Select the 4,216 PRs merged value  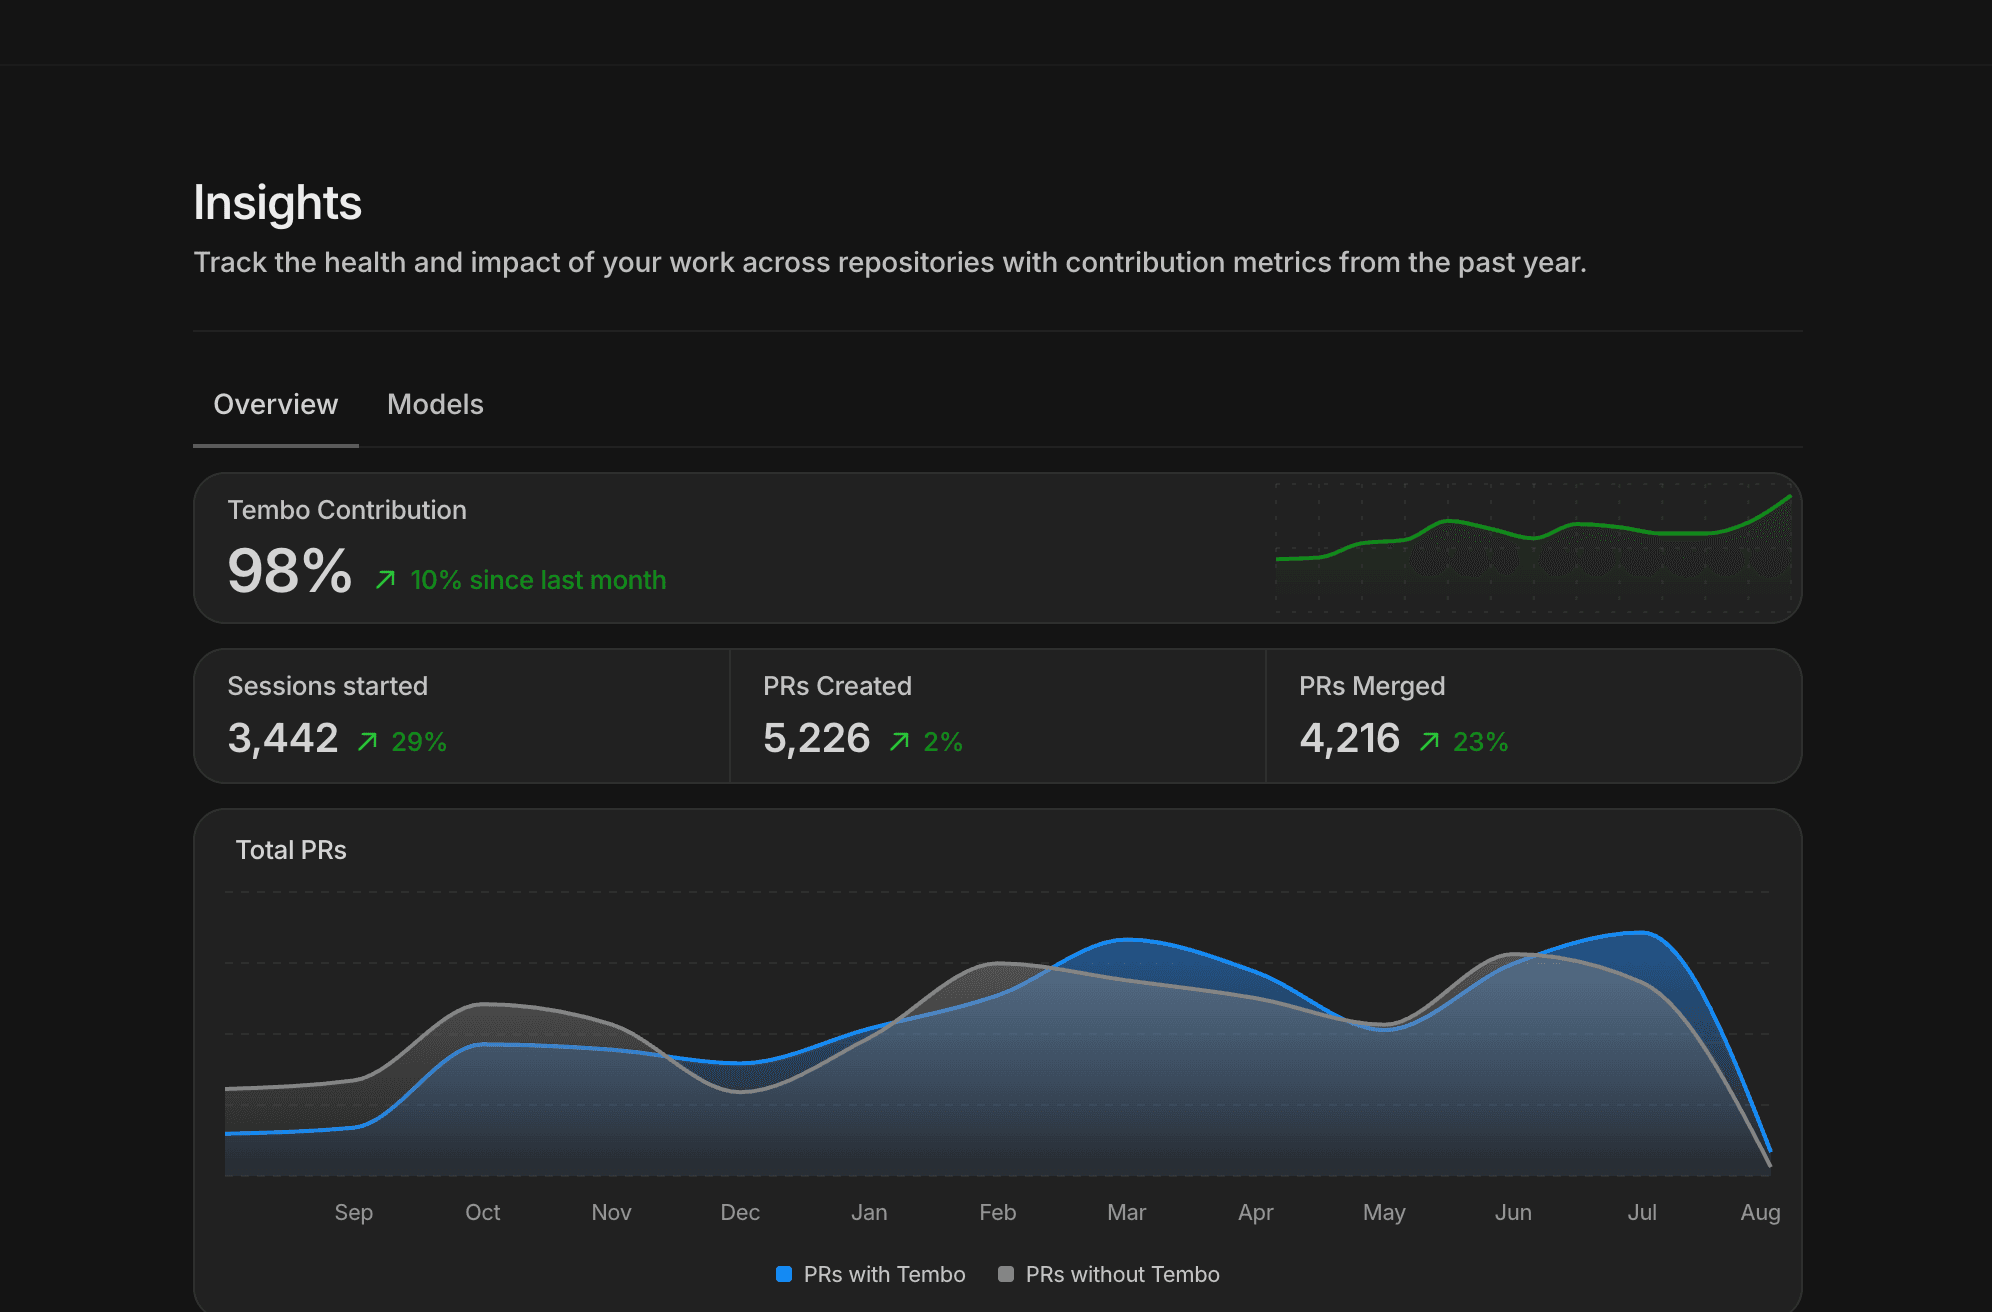(x=1350, y=738)
